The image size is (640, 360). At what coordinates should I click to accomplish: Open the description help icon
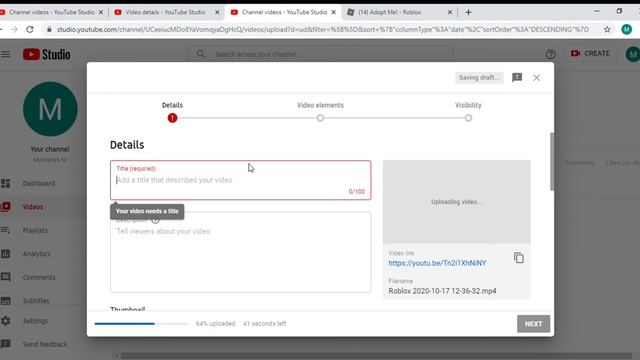[155, 220]
